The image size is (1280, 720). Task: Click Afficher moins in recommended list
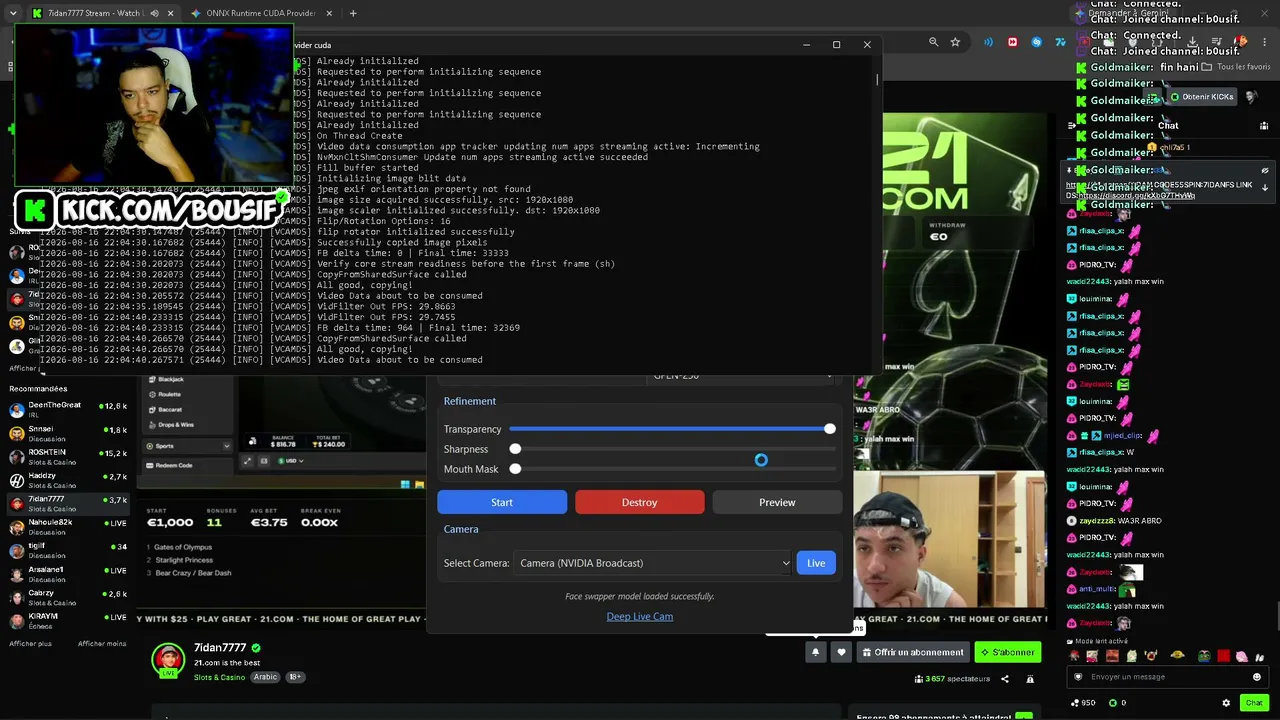tap(102, 644)
